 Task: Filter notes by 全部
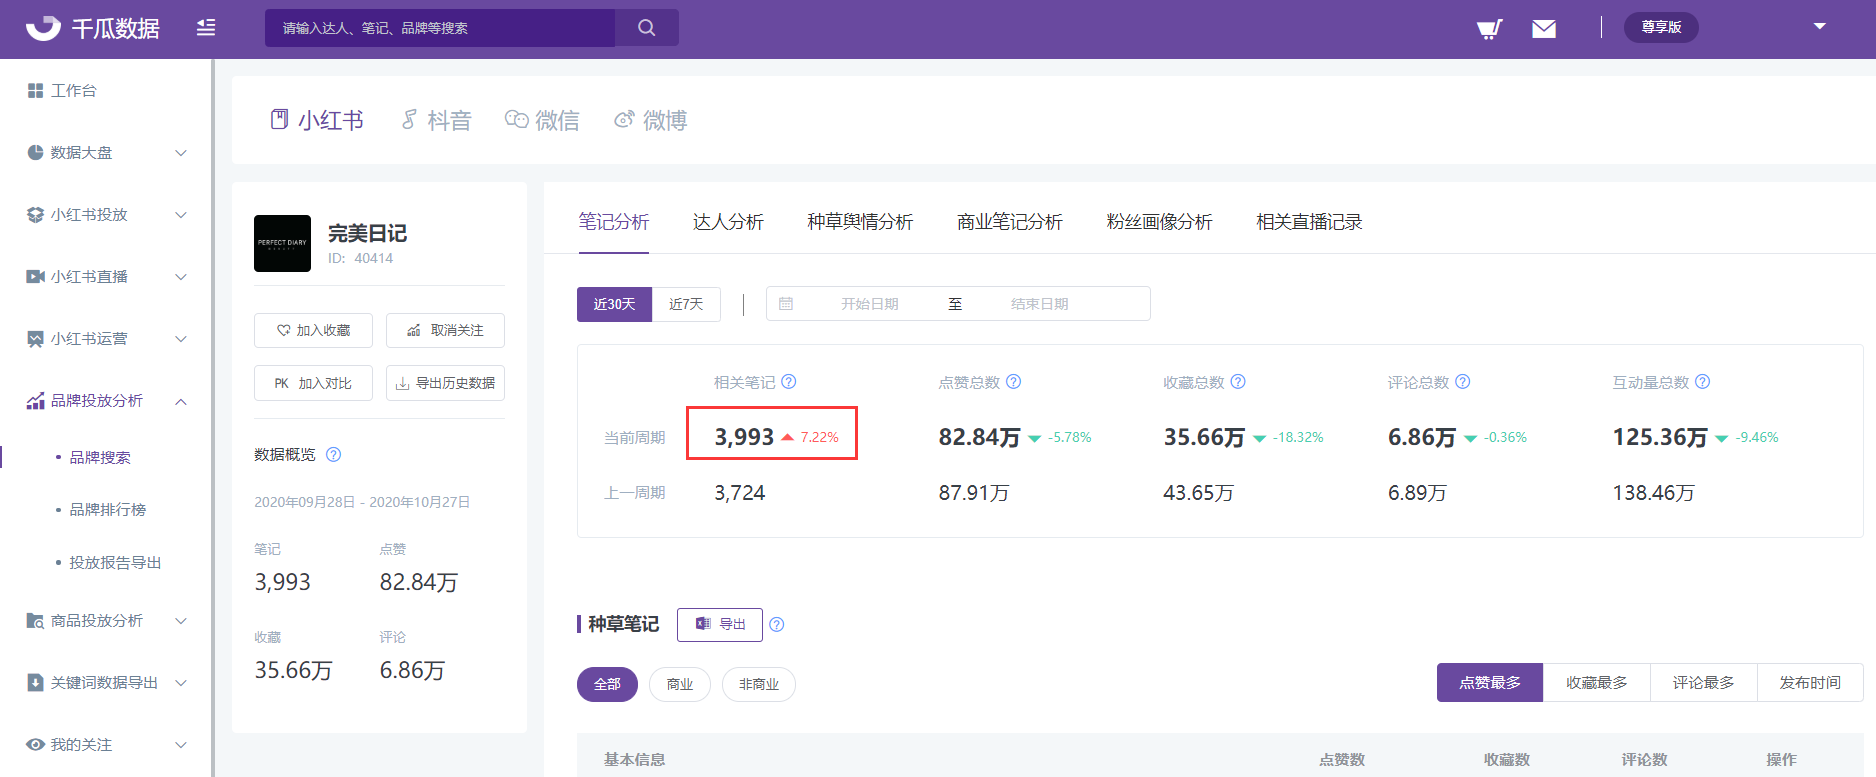point(607,684)
